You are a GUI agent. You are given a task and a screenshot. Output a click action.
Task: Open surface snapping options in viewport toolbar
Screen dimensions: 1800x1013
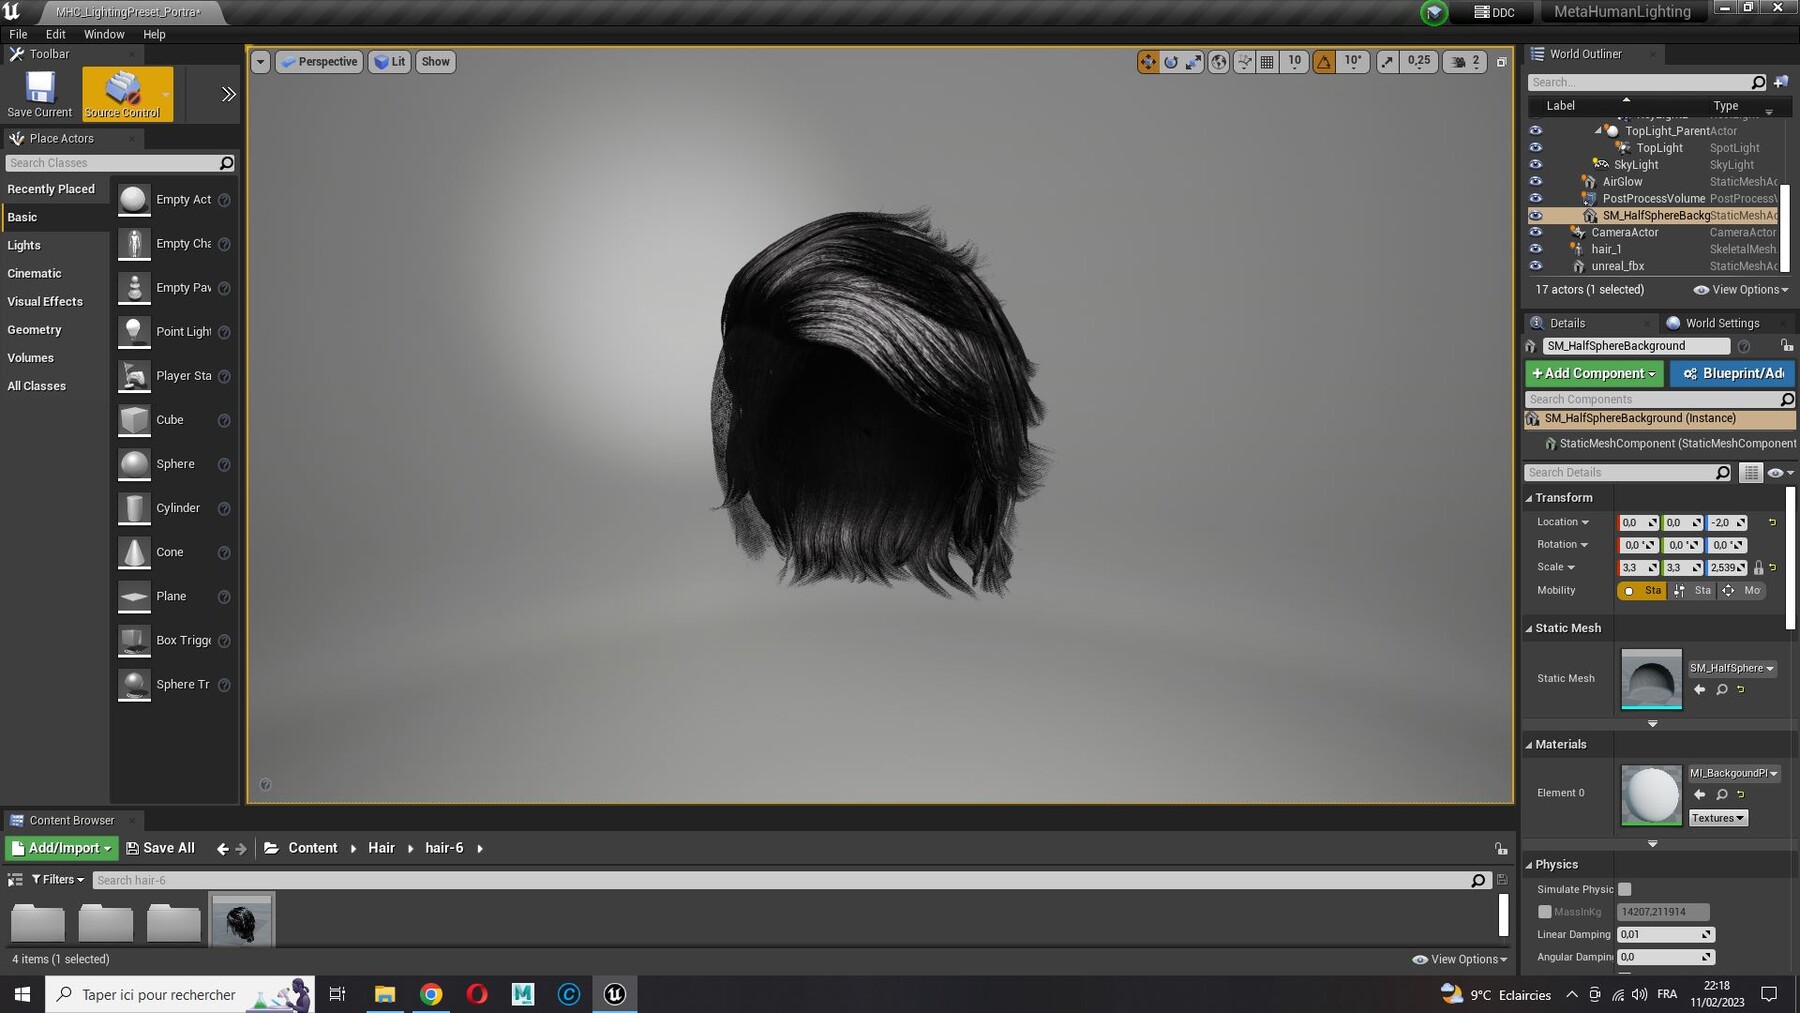pyautogui.click(x=1244, y=62)
